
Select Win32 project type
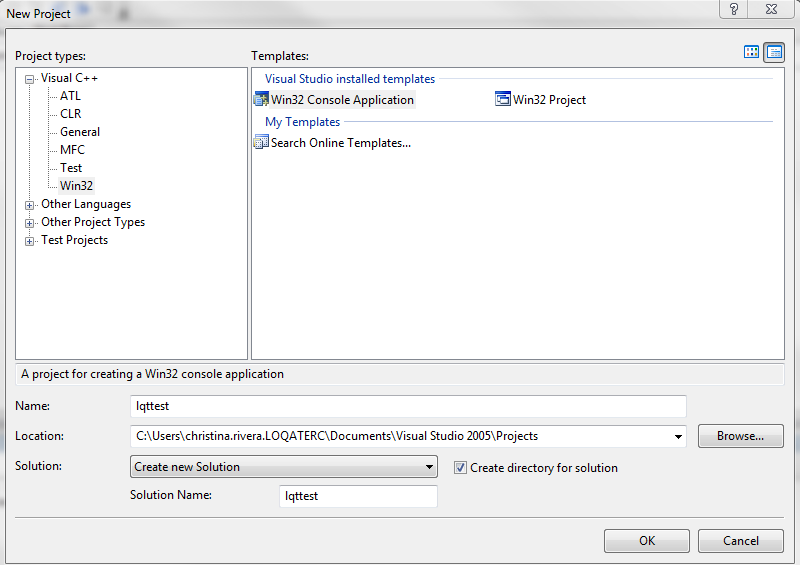click(76, 186)
